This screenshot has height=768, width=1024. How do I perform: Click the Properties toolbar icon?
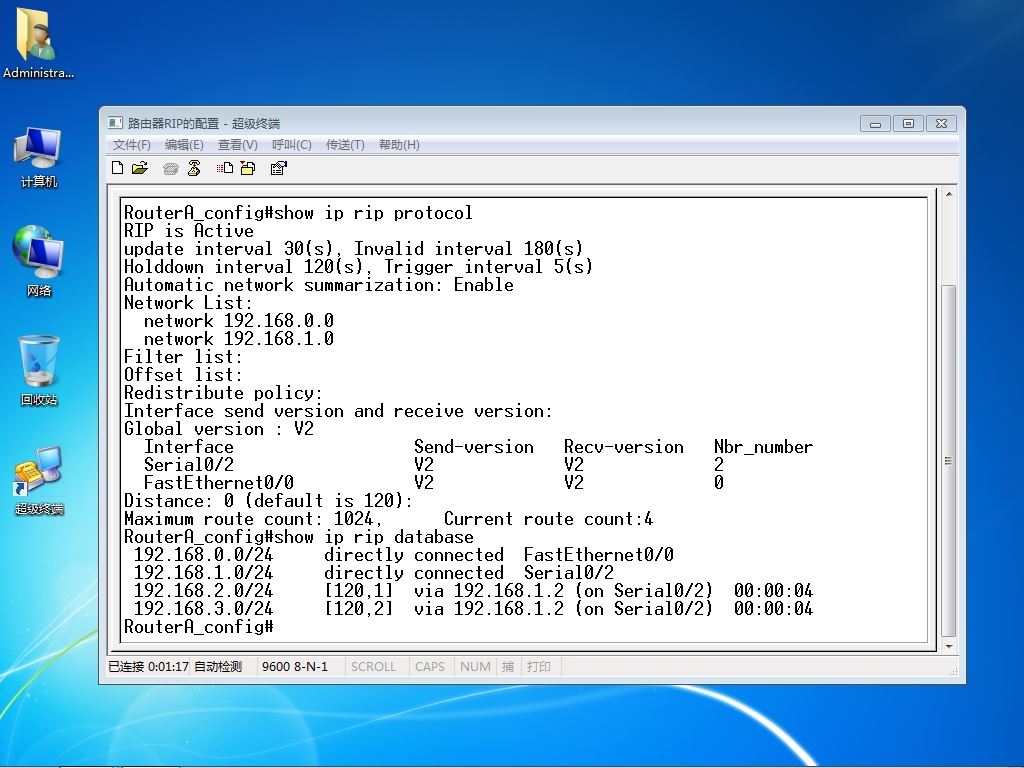[x=278, y=168]
